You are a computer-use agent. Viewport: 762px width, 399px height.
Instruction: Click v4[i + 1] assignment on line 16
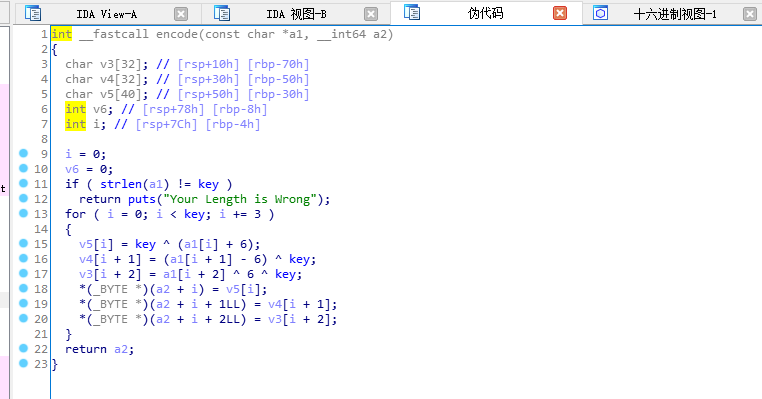pyautogui.click(x=110, y=259)
